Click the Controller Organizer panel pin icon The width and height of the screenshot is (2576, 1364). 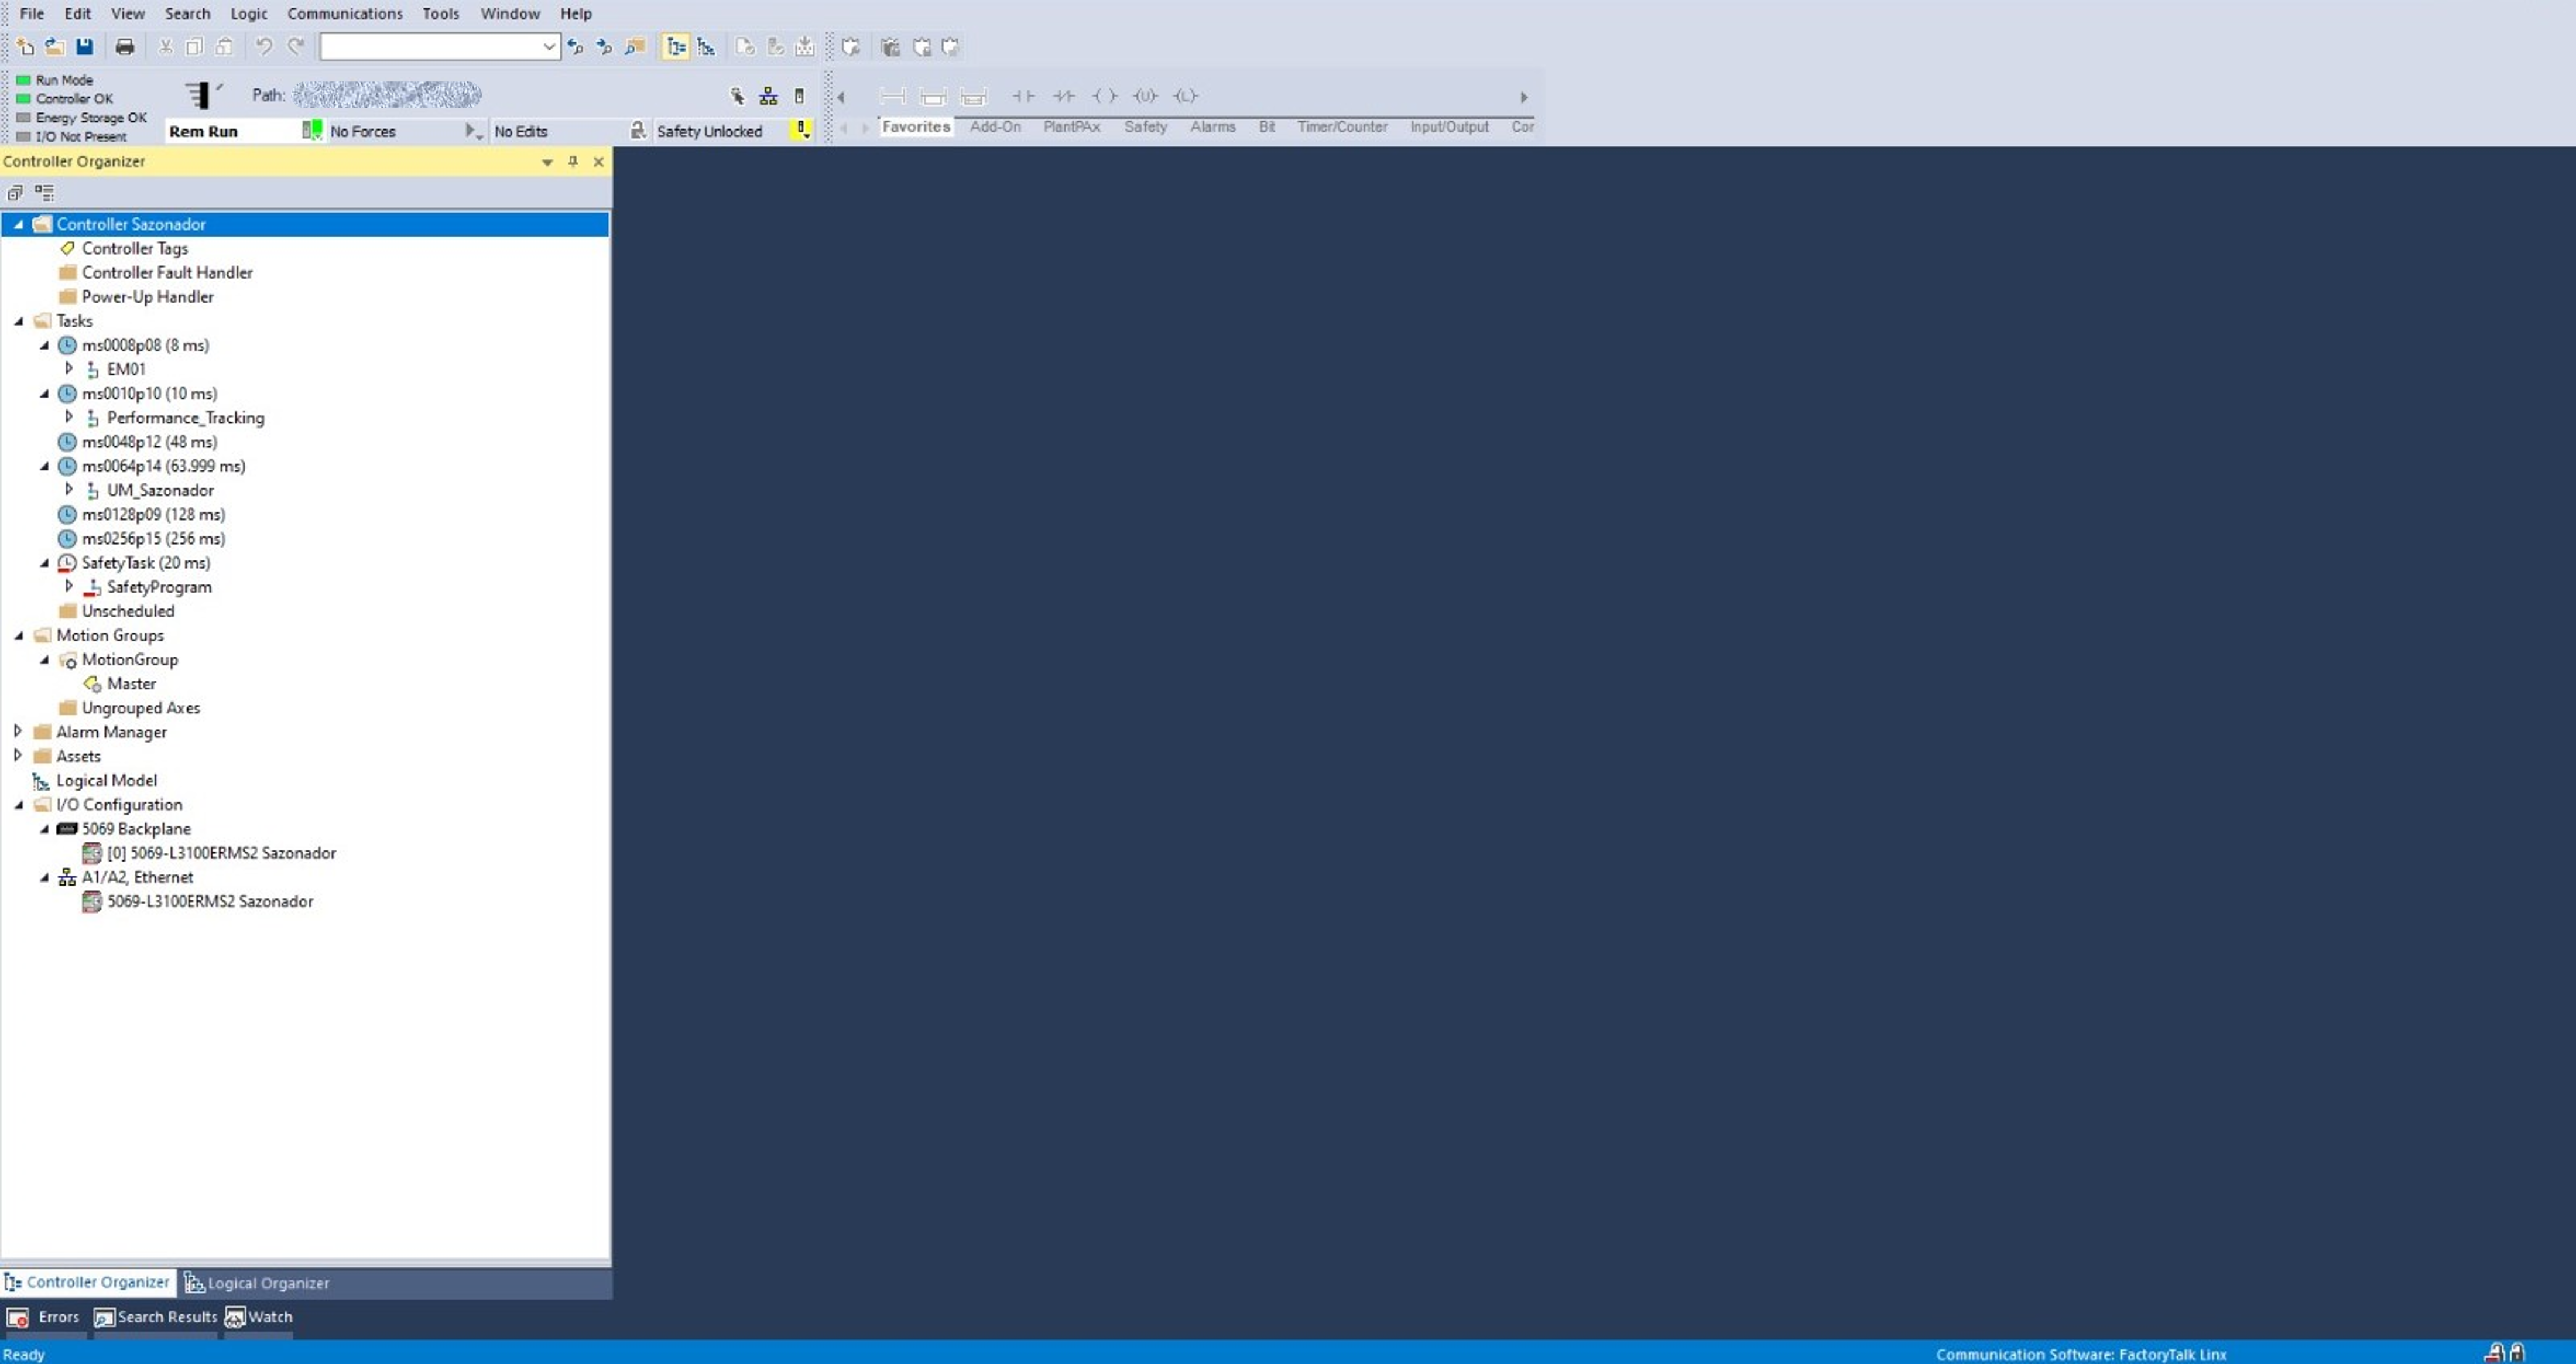coord(573,160)
